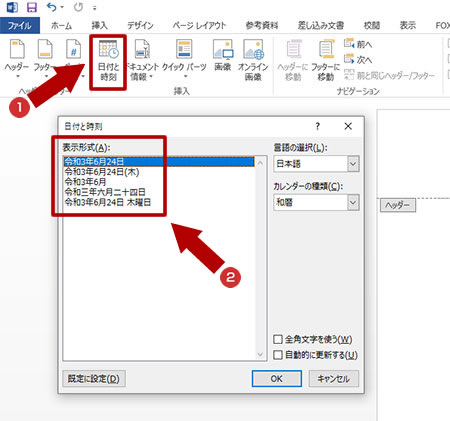Open the ファイル tab
The width and height of the screenshot is (450, 421).
pos(20,25)
